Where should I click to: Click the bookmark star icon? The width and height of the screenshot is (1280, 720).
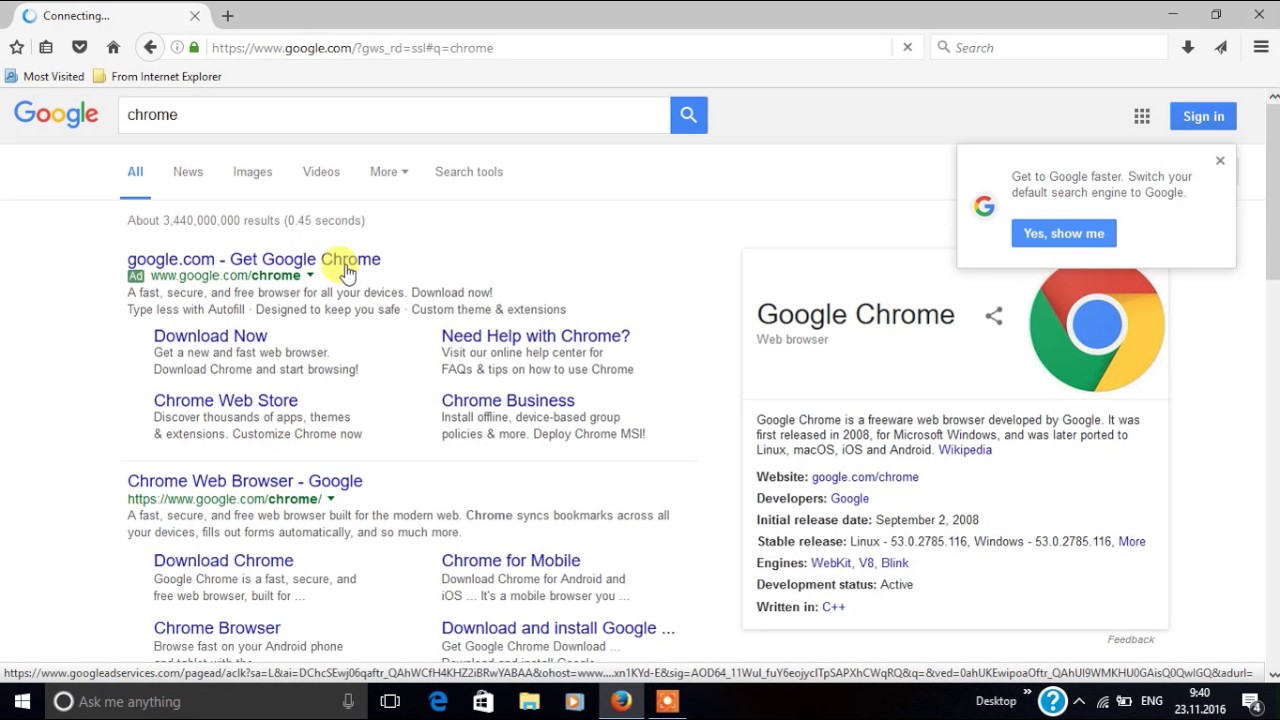pyautogui.click(x=17, y=47)
